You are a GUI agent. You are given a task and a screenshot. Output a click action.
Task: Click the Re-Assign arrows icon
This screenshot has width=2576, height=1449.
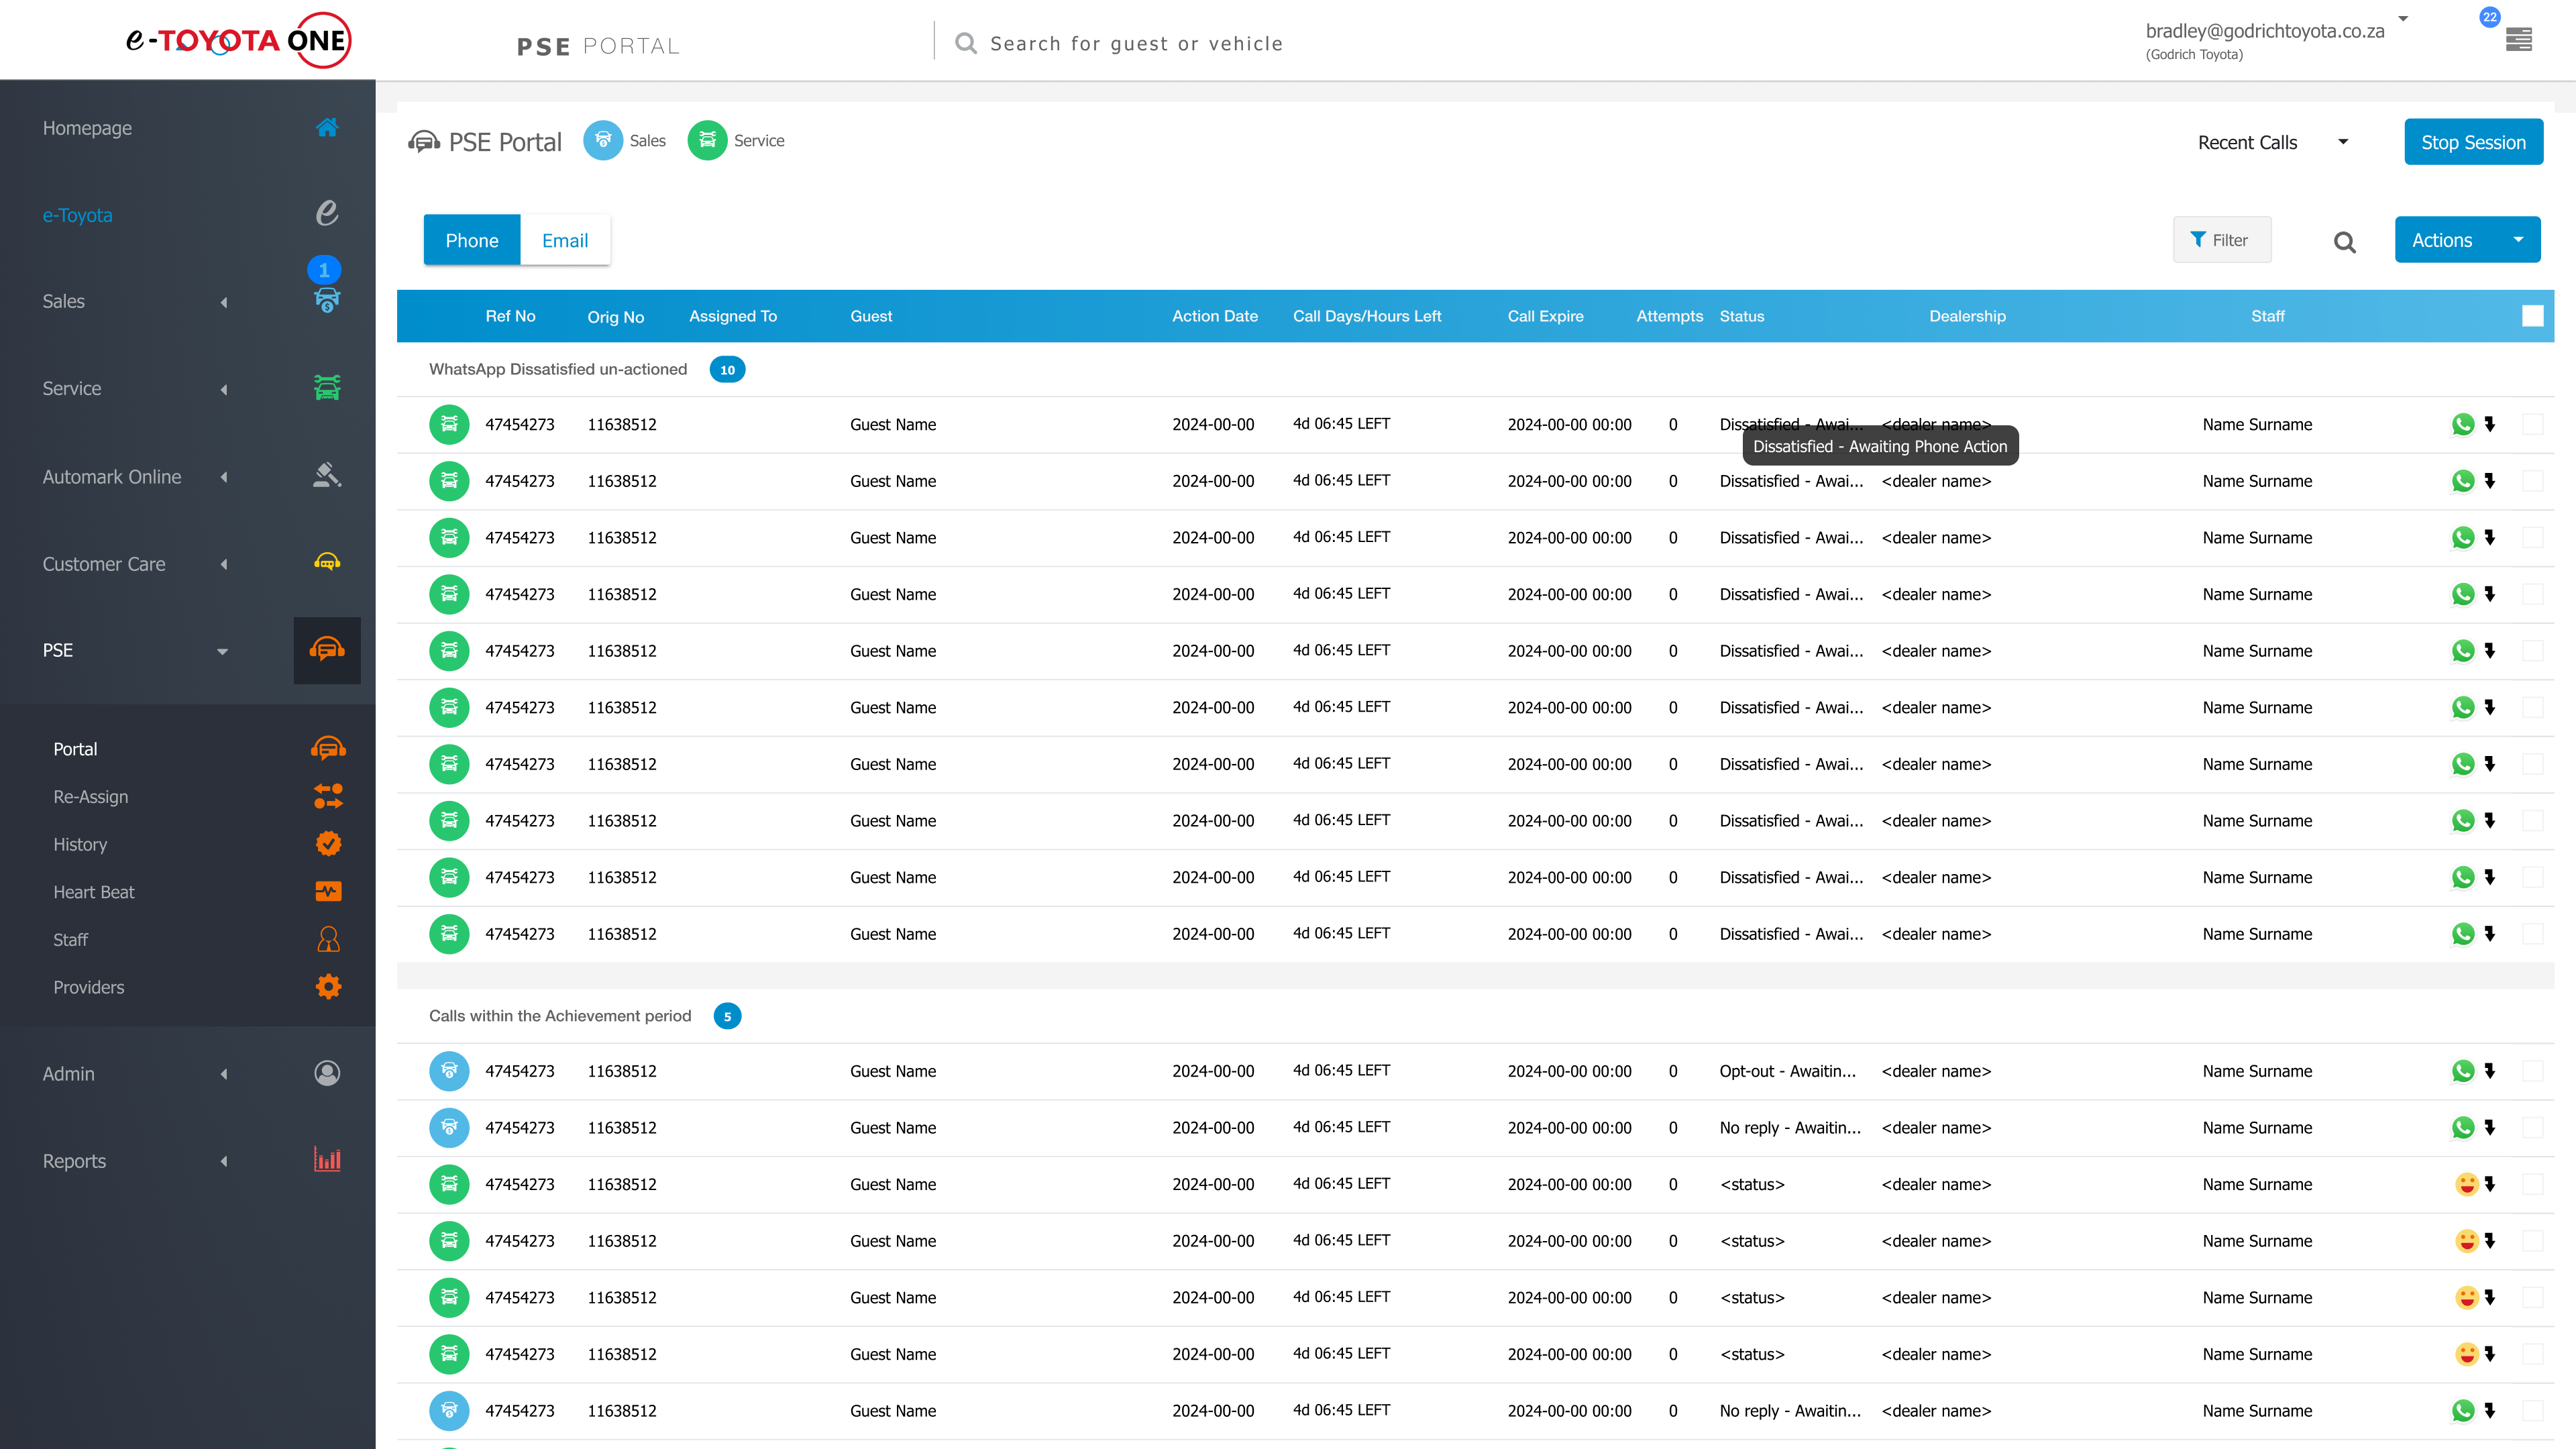(328, 796)
